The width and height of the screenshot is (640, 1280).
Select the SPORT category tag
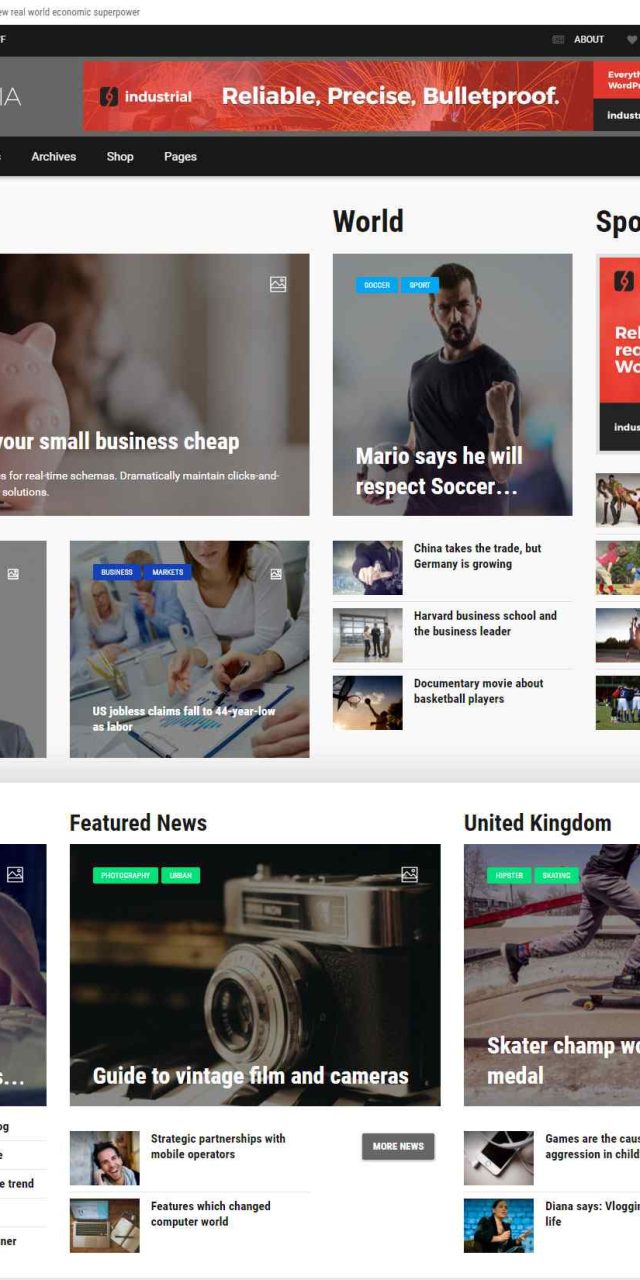pyautogui.click(x=420, y=285)
